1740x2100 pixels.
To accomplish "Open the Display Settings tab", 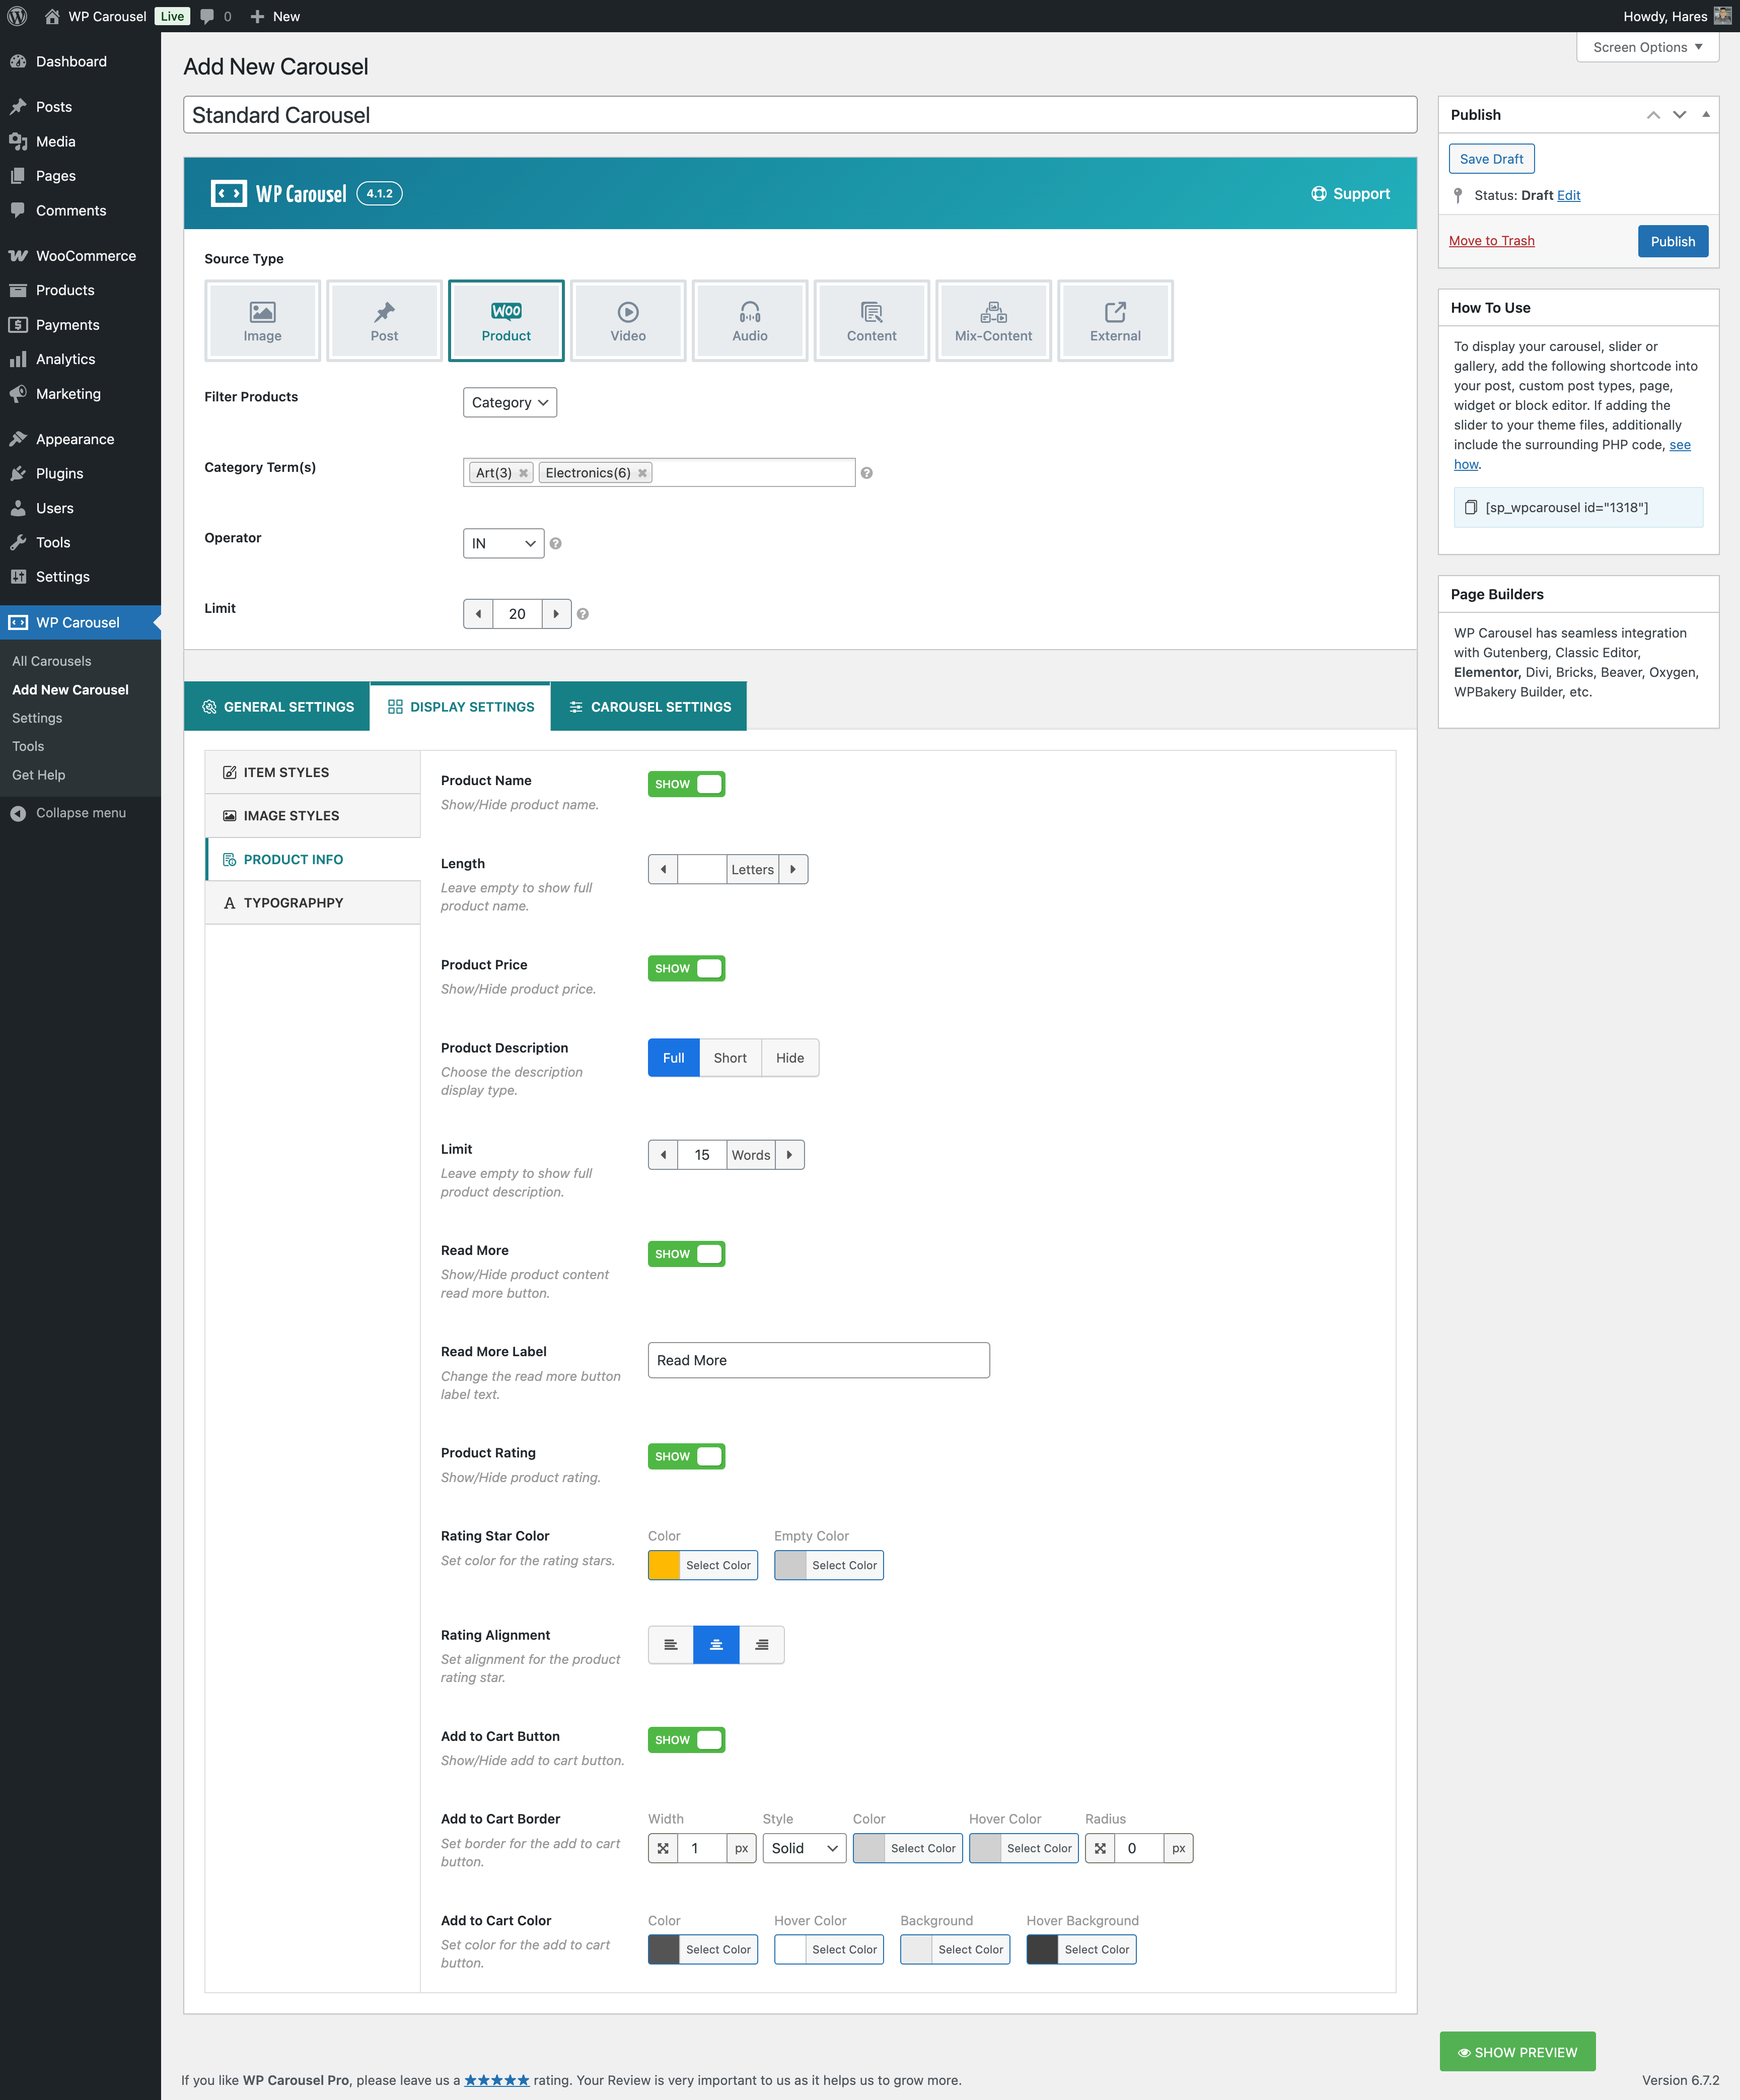I will (460, 706).
